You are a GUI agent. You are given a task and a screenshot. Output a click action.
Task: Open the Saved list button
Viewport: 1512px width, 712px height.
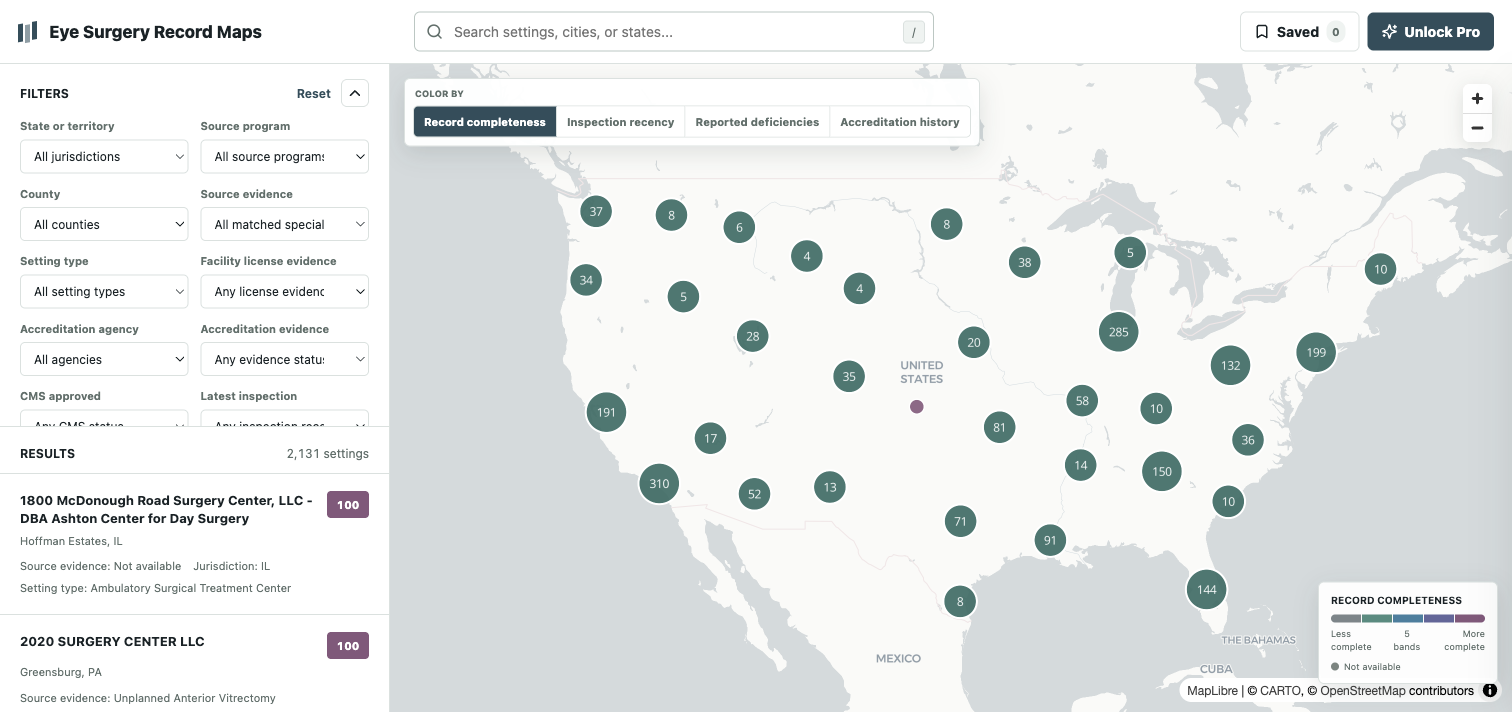[x=1299, y=32]
